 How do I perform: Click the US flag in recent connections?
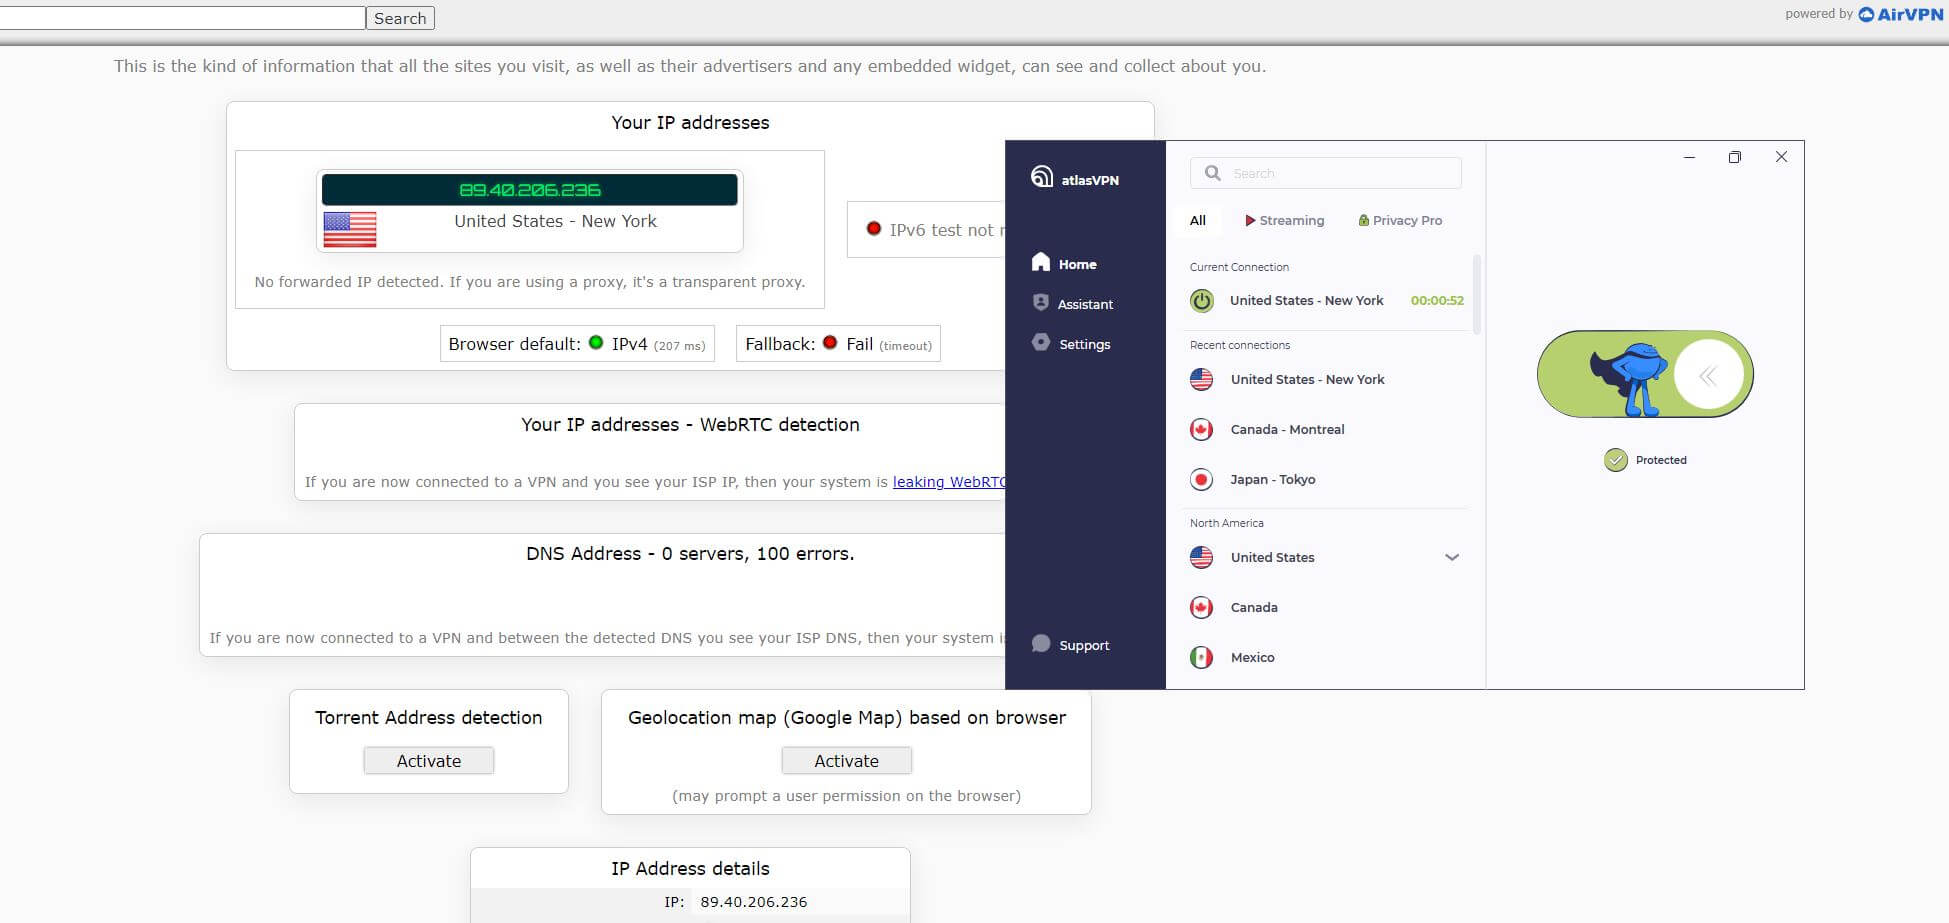1202,379
